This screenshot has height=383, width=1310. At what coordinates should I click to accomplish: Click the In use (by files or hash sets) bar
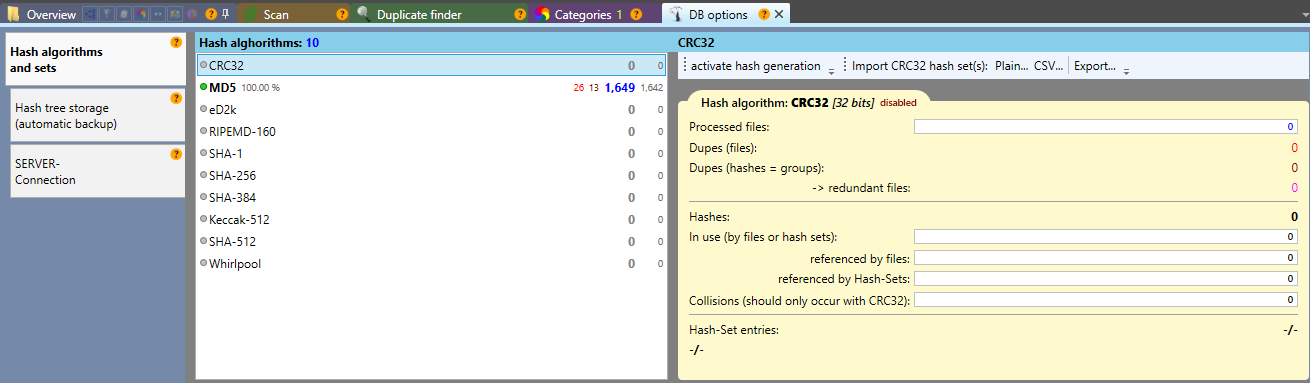coord(1106,236)
